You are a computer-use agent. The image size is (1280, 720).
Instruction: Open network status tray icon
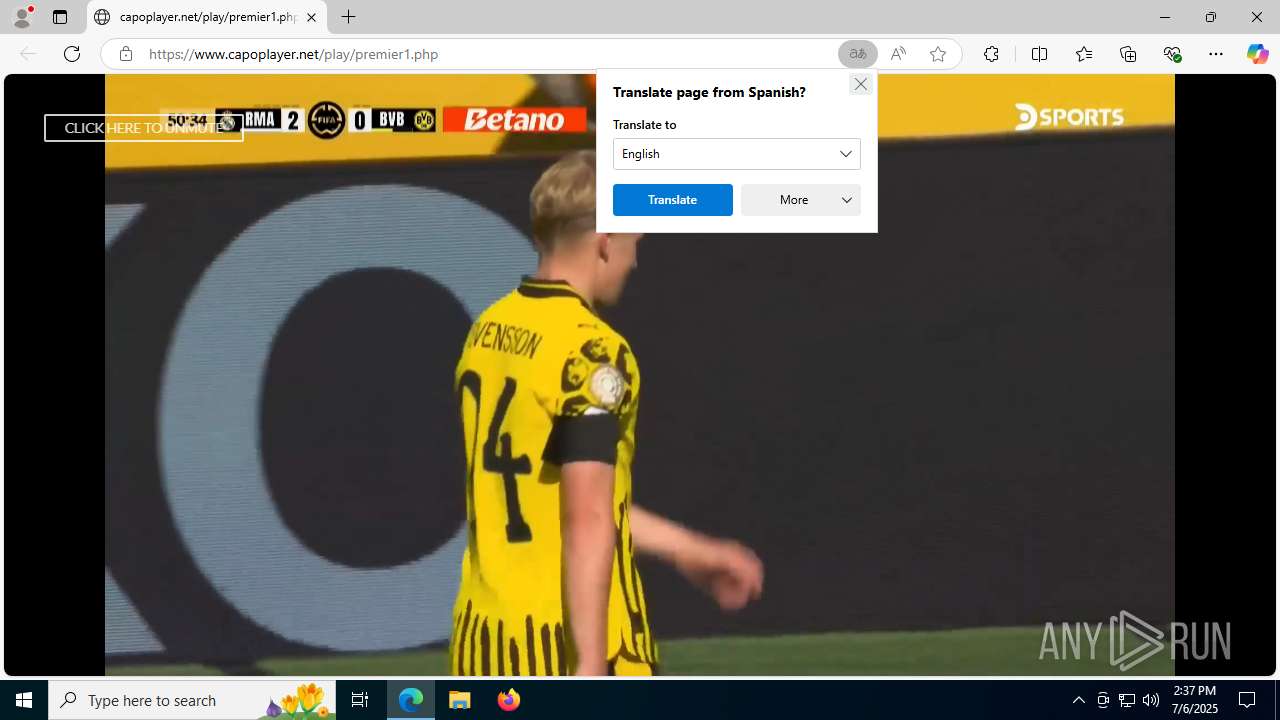coord(1127,700)
